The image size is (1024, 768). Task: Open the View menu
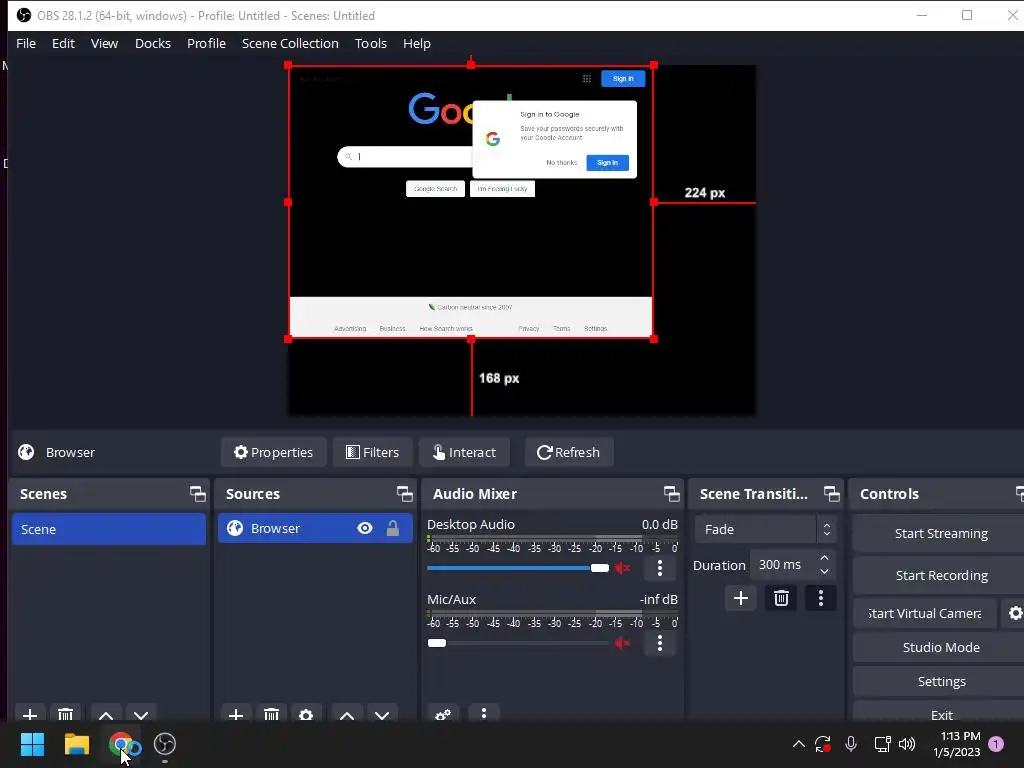click(104, 43)
